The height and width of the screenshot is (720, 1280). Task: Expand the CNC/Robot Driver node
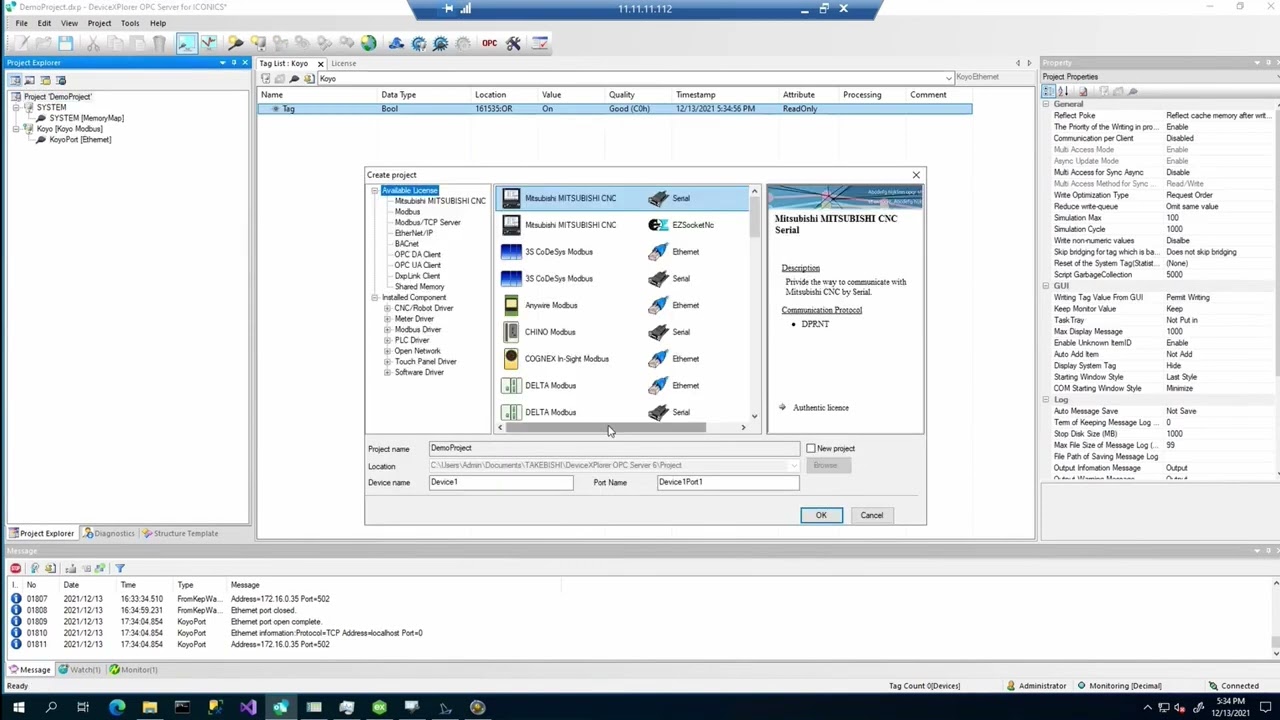[x=387, y=308]
